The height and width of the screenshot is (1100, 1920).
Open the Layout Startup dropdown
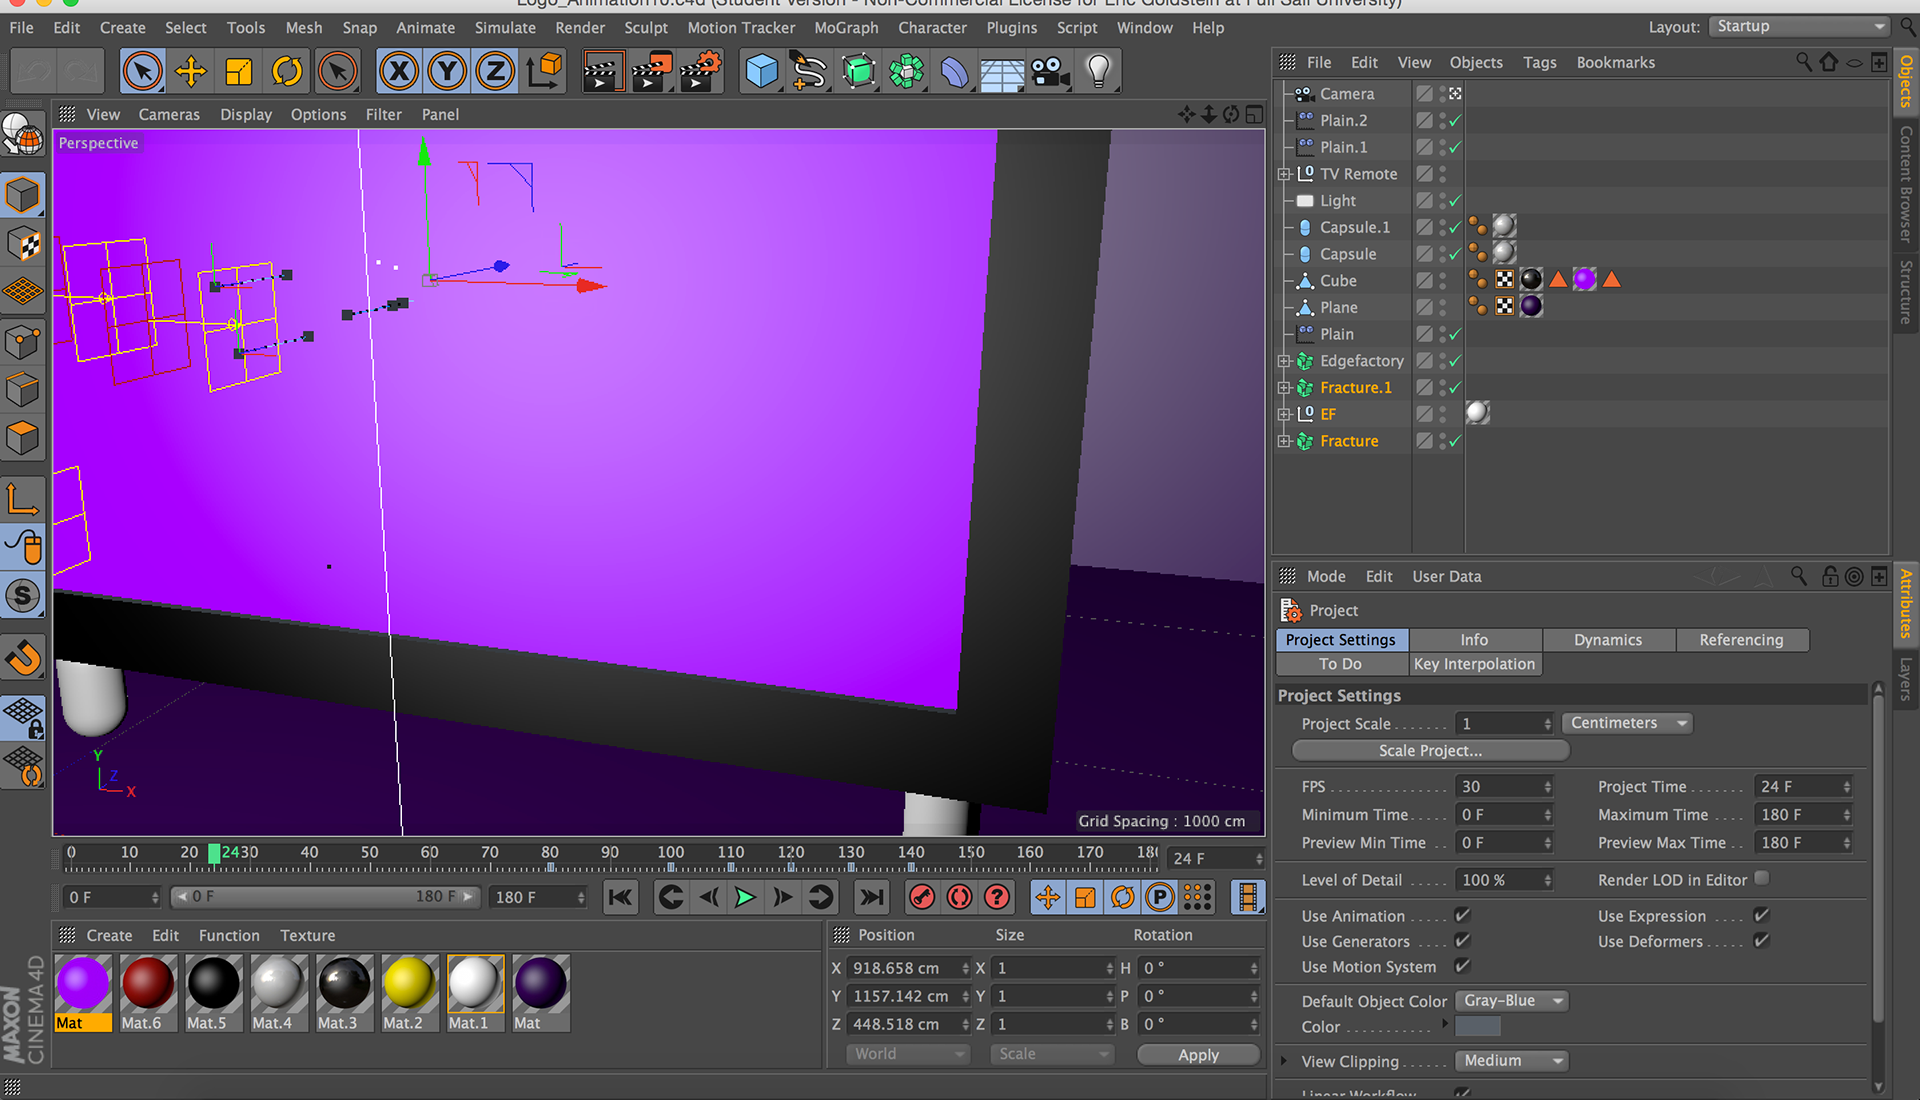[1799, 27]
